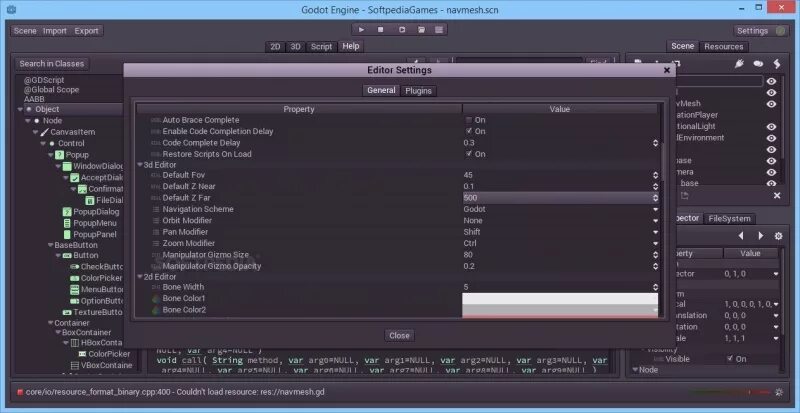The height and width of the screenshot is (413, 800).
Task: Click the Close button in Editor Settings
Action: point(399,335)
